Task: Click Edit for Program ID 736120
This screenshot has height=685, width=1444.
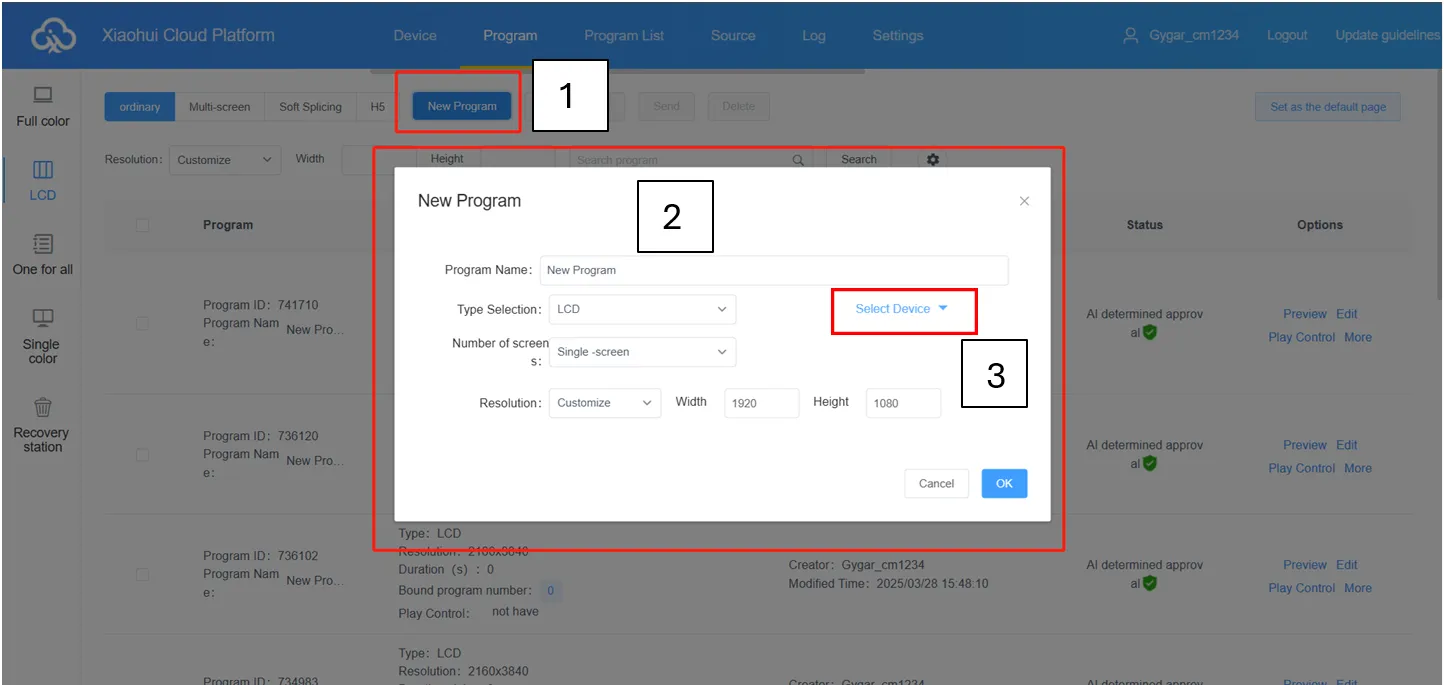Action: (x=1347, y=445)
